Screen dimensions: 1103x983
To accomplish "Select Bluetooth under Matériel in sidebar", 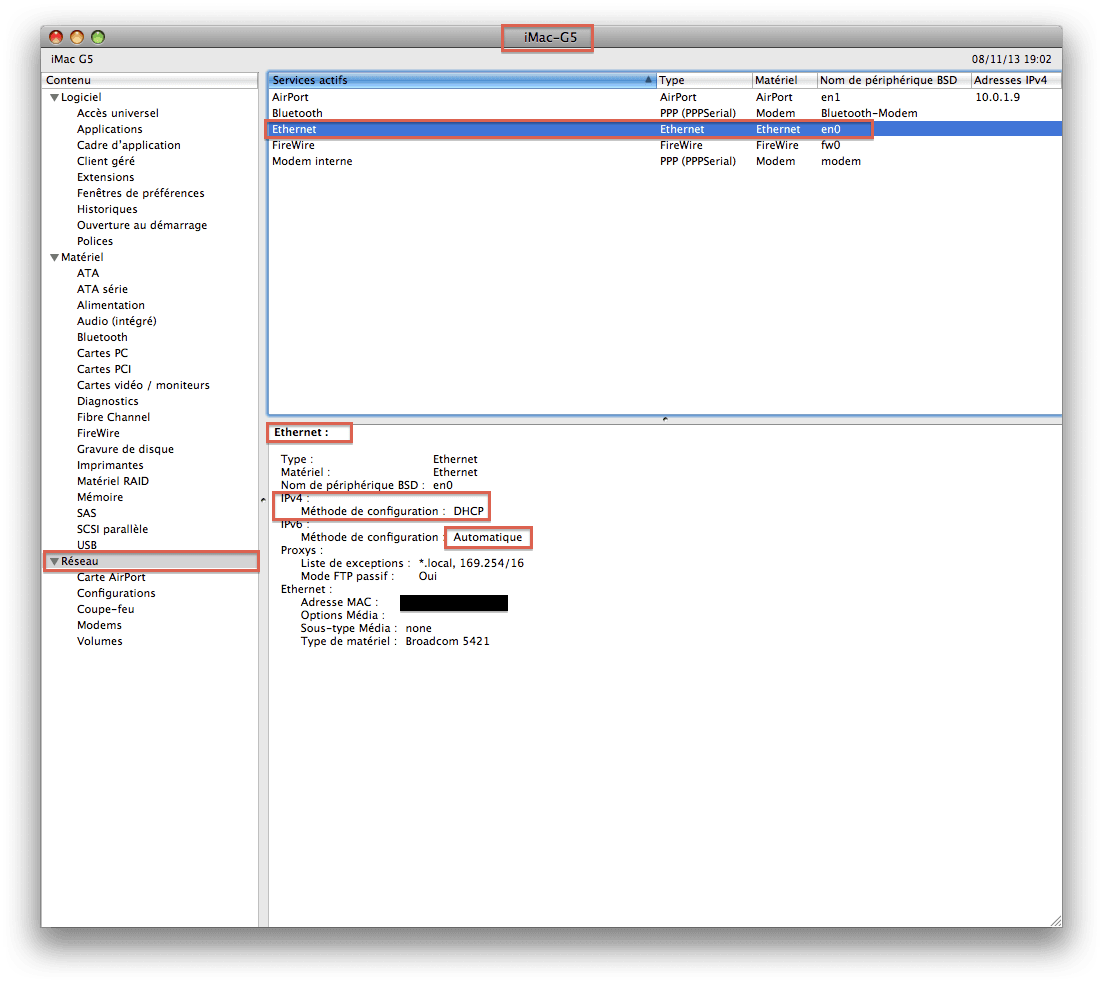I will pos(102,337).
